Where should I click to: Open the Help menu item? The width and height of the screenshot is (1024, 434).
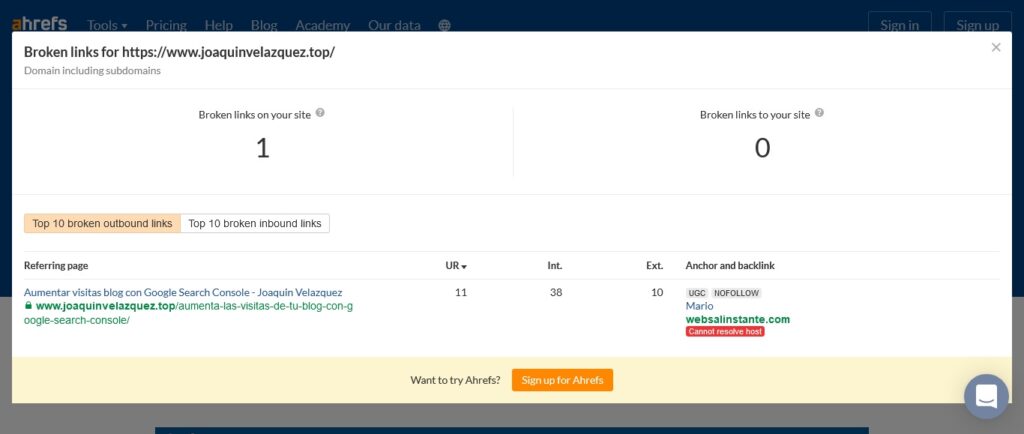click(219, 25)
